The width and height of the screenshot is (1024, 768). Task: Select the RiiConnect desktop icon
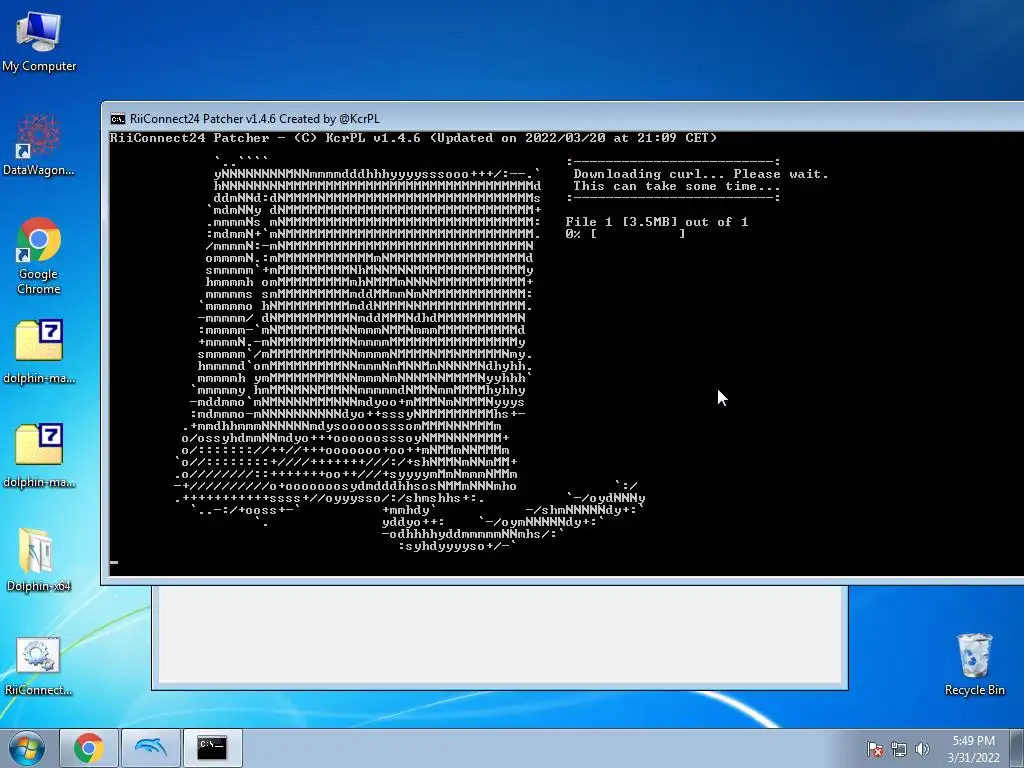(x=39, y=665)
